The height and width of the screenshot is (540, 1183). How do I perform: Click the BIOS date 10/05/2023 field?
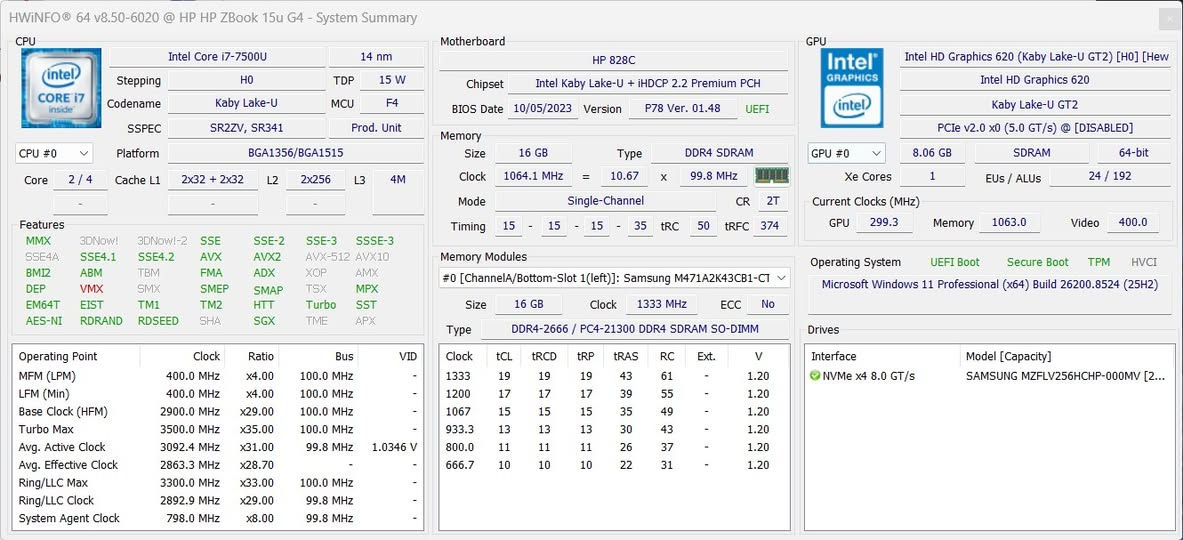[x=542, y=109]
